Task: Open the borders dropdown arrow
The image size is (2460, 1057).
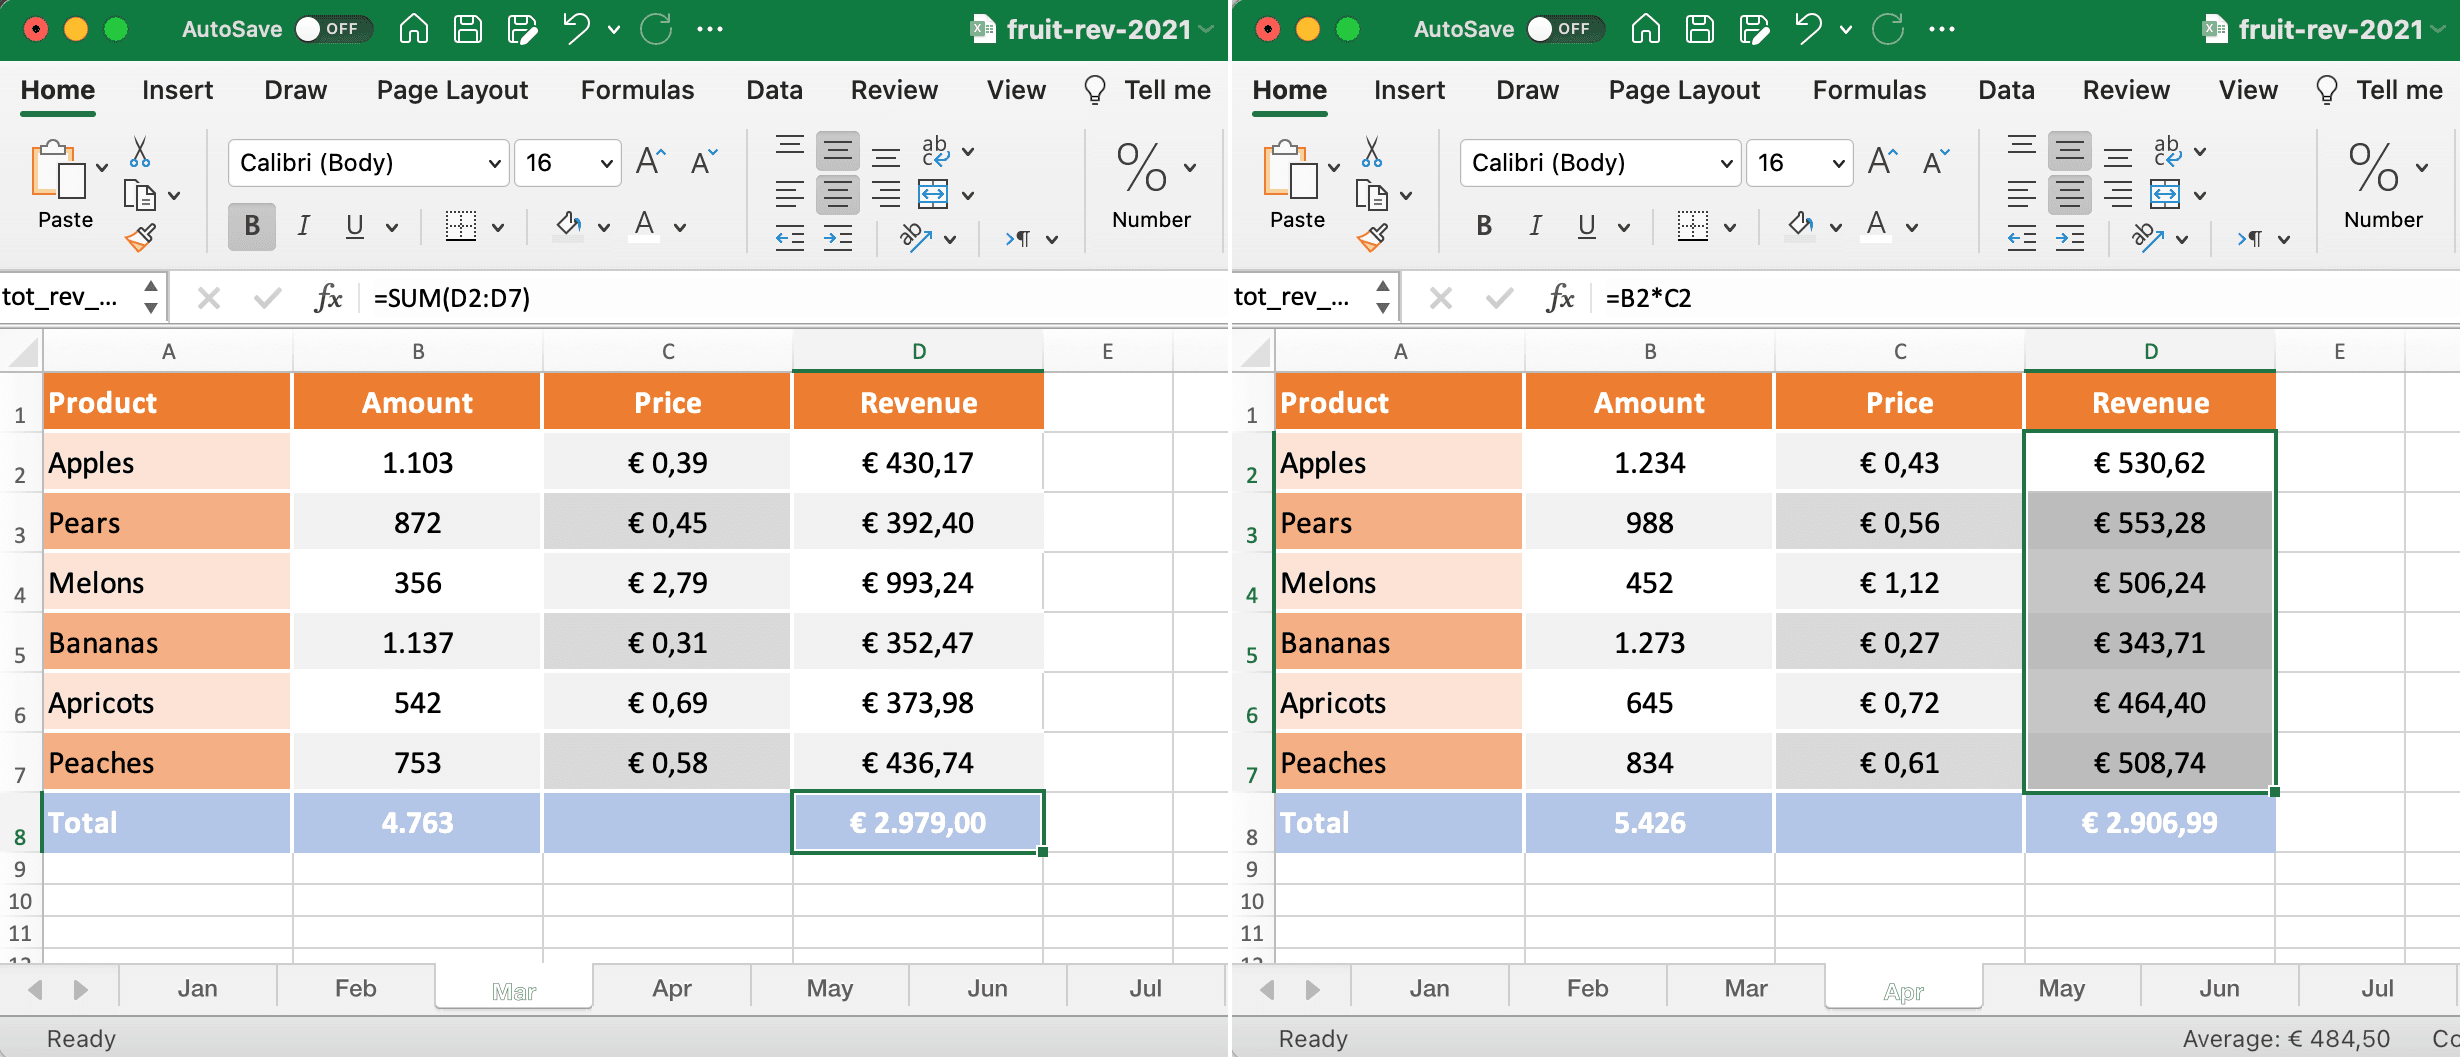Action: [x=496, y=226]
